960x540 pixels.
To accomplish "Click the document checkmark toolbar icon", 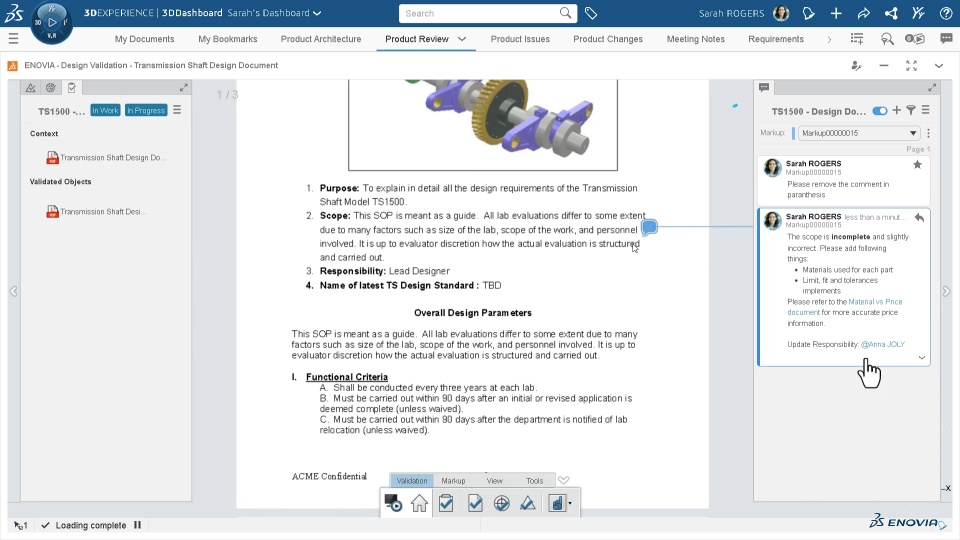I will tap(474, 503).
